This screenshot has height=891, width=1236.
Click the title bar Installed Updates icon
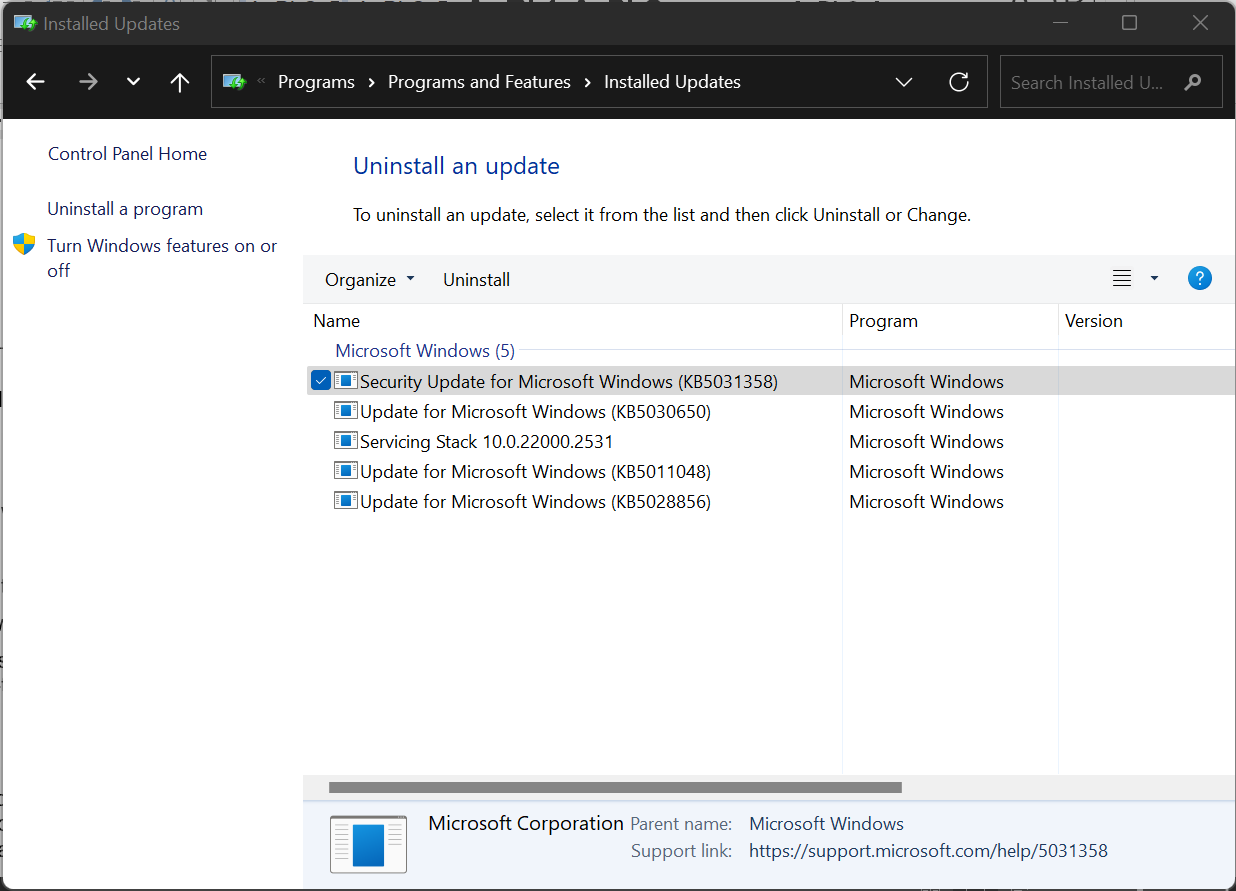[25, 23]
